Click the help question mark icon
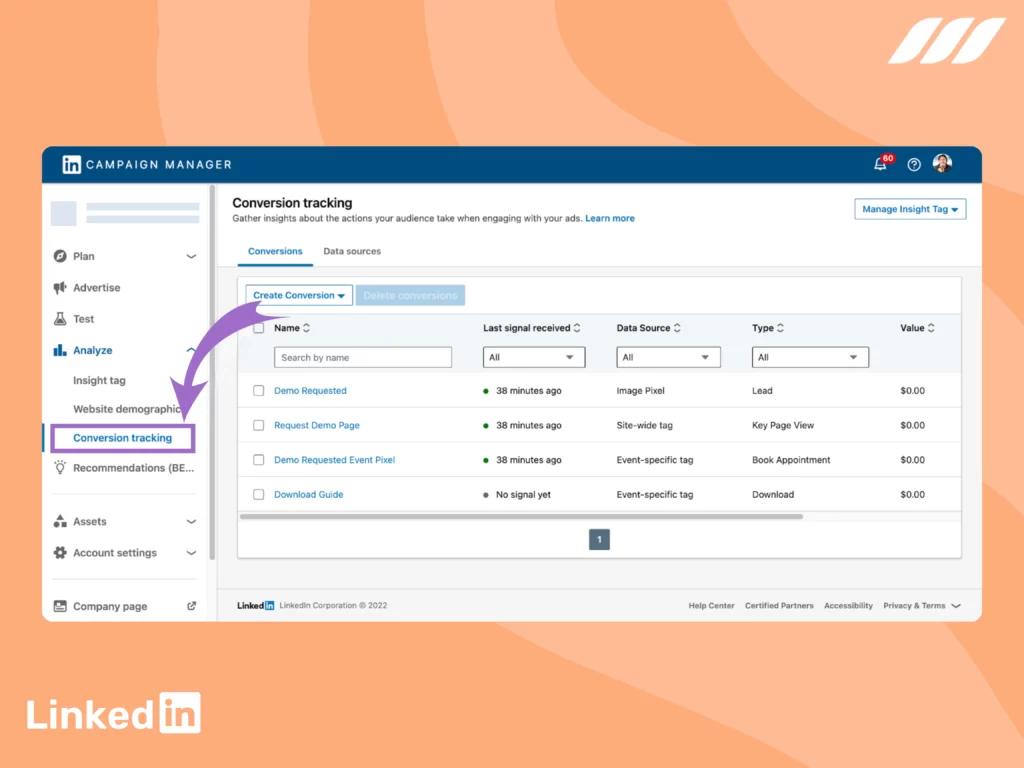Viewport: 1024px width, 768px height. [913, 164]
